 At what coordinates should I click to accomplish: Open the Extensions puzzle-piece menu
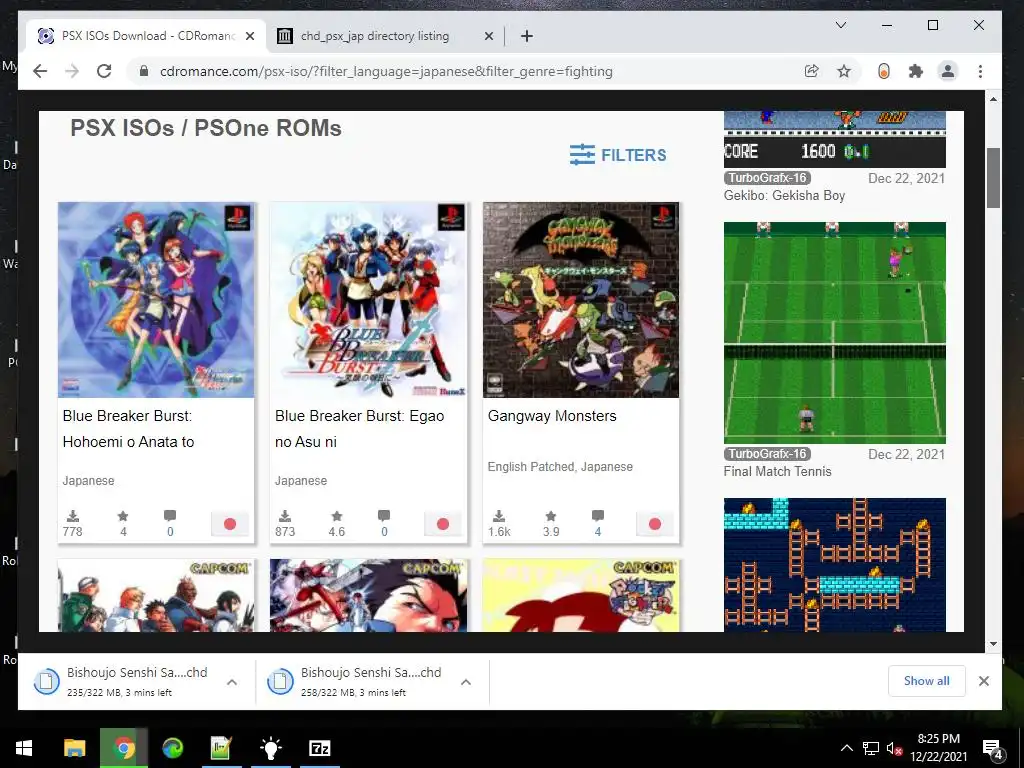point(916,71)
